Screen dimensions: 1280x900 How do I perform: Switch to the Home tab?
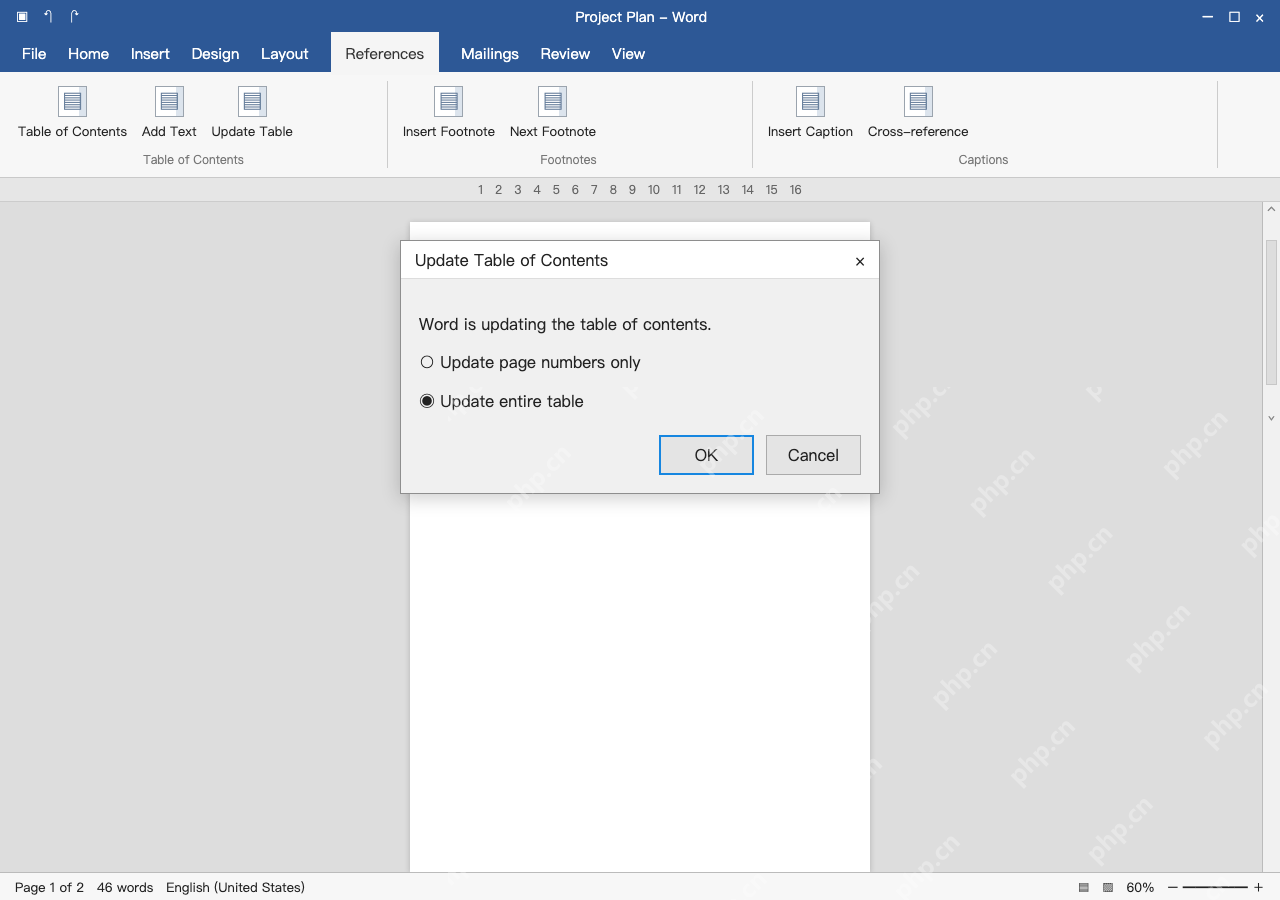pos(88,54)
